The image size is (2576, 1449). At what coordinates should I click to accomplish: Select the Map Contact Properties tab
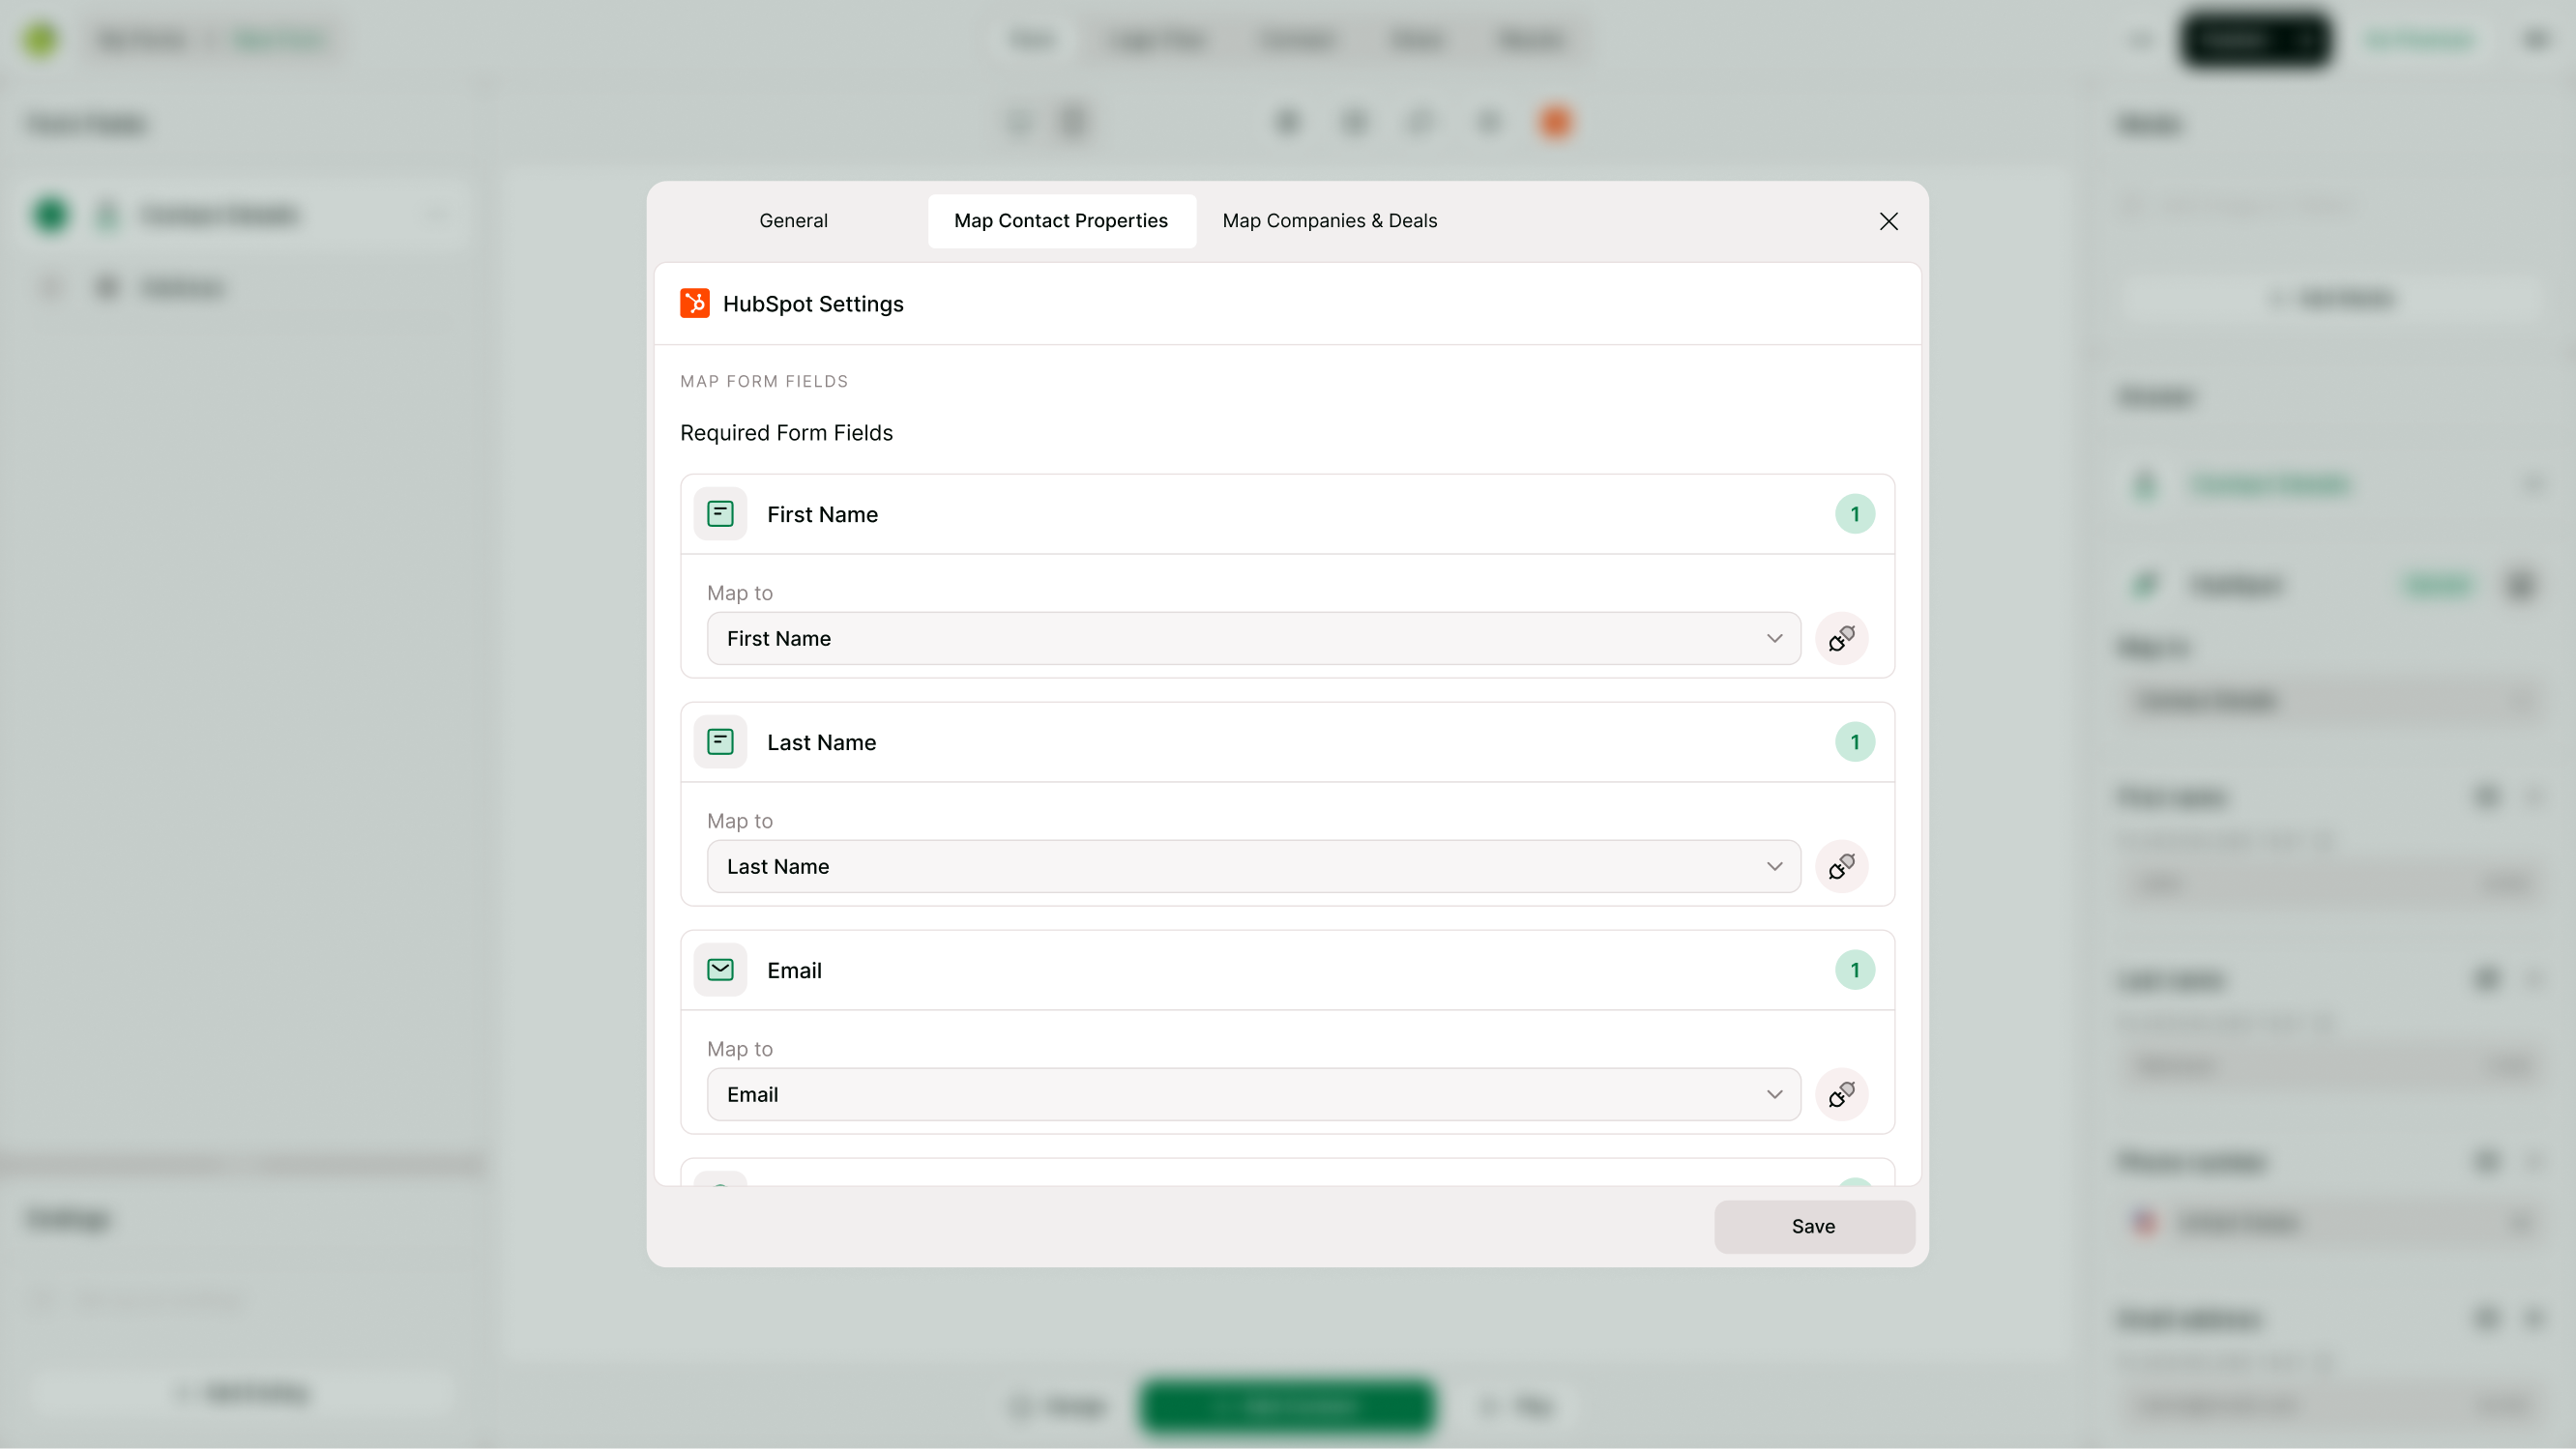(x=1061, y=221)
